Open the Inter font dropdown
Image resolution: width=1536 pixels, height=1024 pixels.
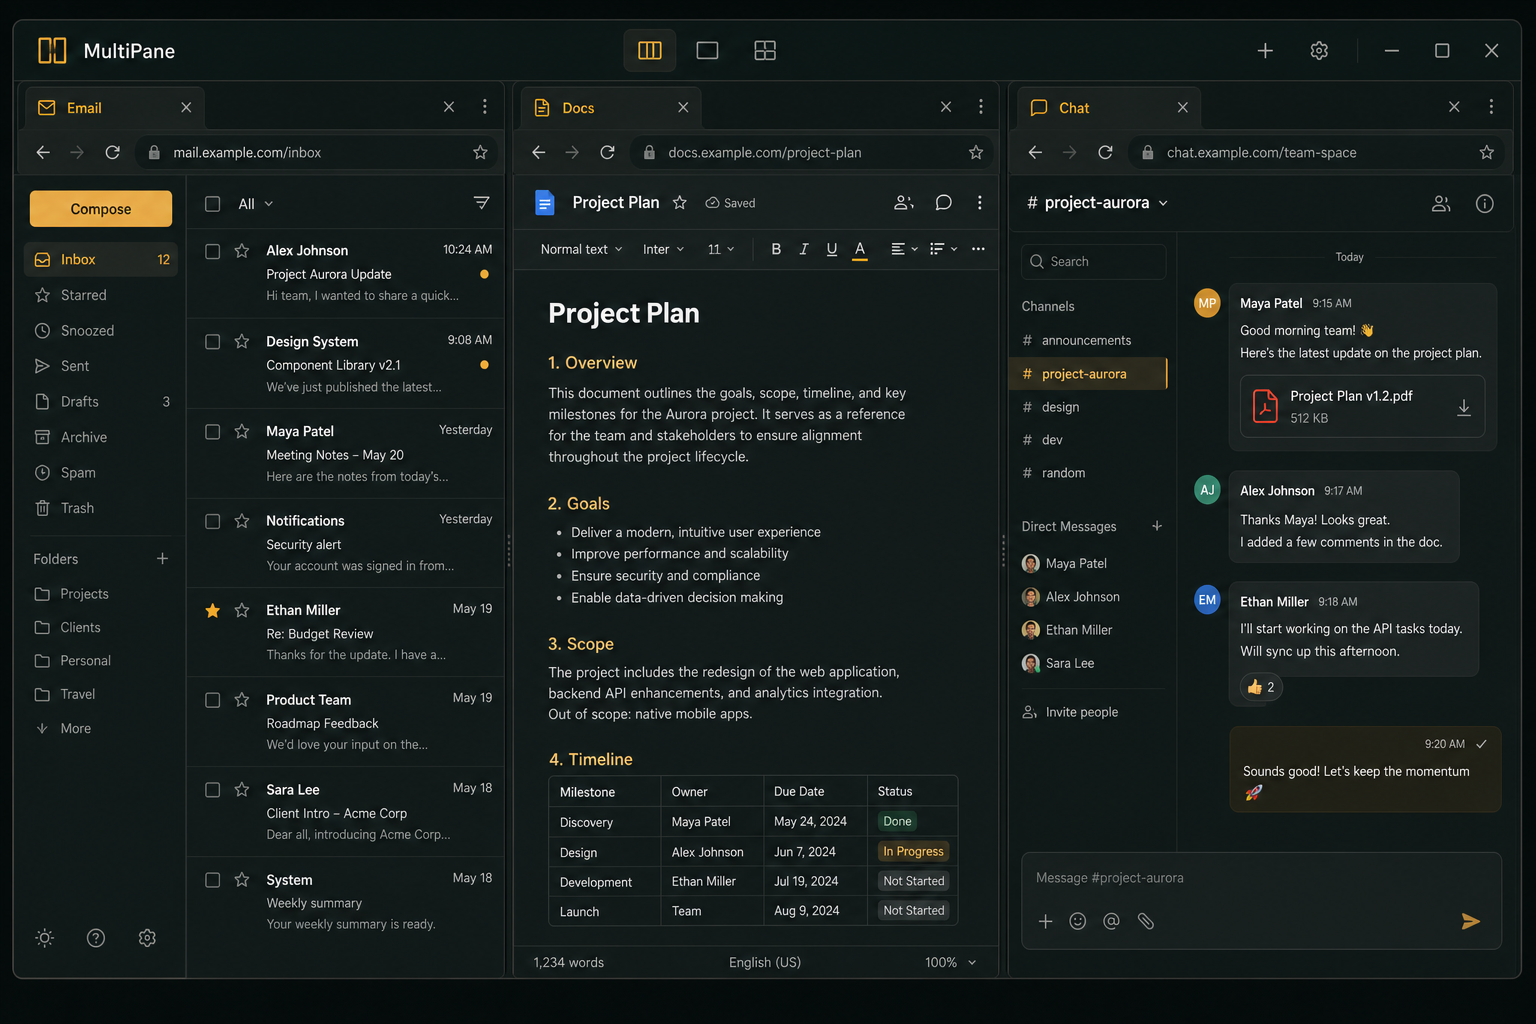(x=663, y=249)
